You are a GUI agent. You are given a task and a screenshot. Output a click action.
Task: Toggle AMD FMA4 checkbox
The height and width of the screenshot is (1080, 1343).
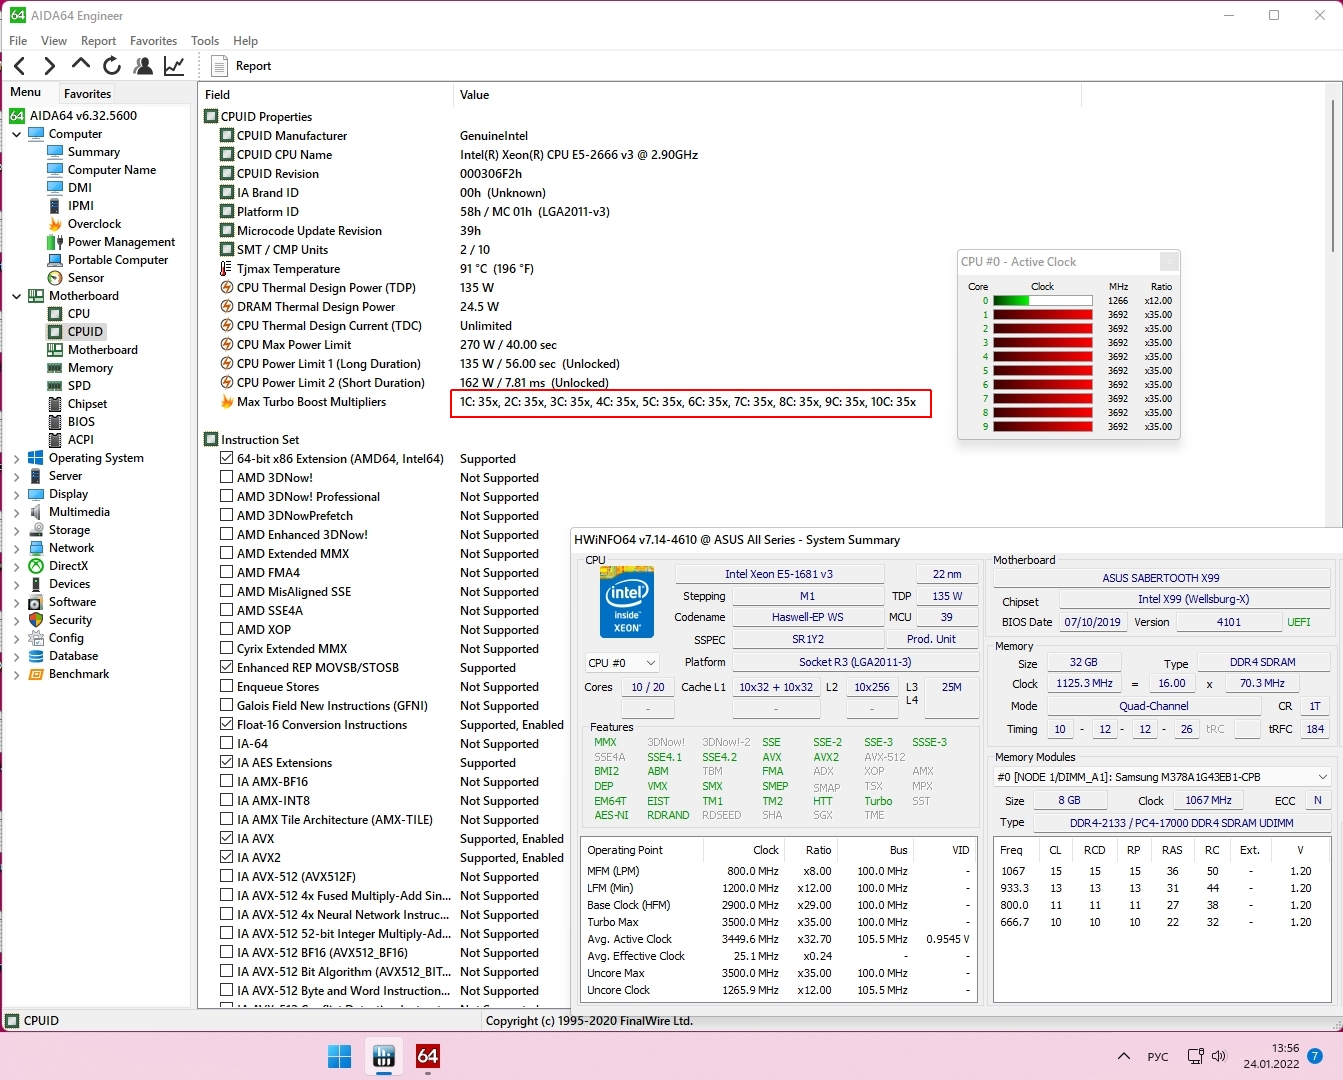[x=226, y=573]
